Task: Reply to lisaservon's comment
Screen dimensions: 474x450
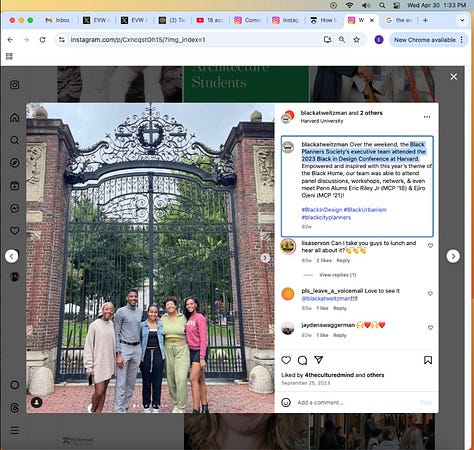Action: coord(343,260)
